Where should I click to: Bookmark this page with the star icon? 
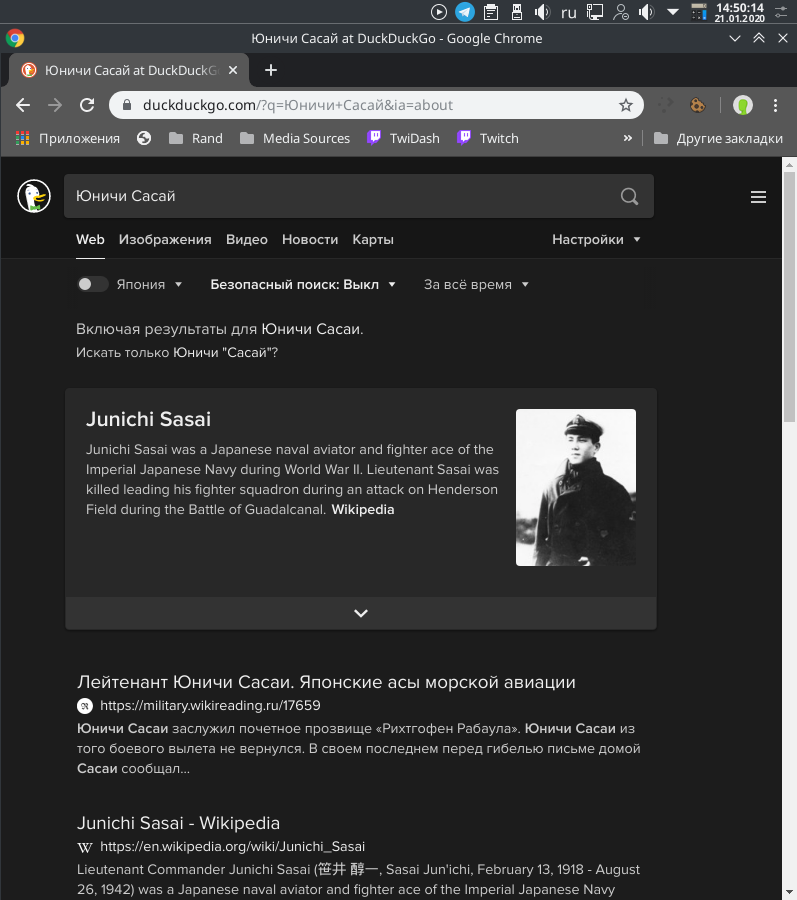tap(625, 105)
